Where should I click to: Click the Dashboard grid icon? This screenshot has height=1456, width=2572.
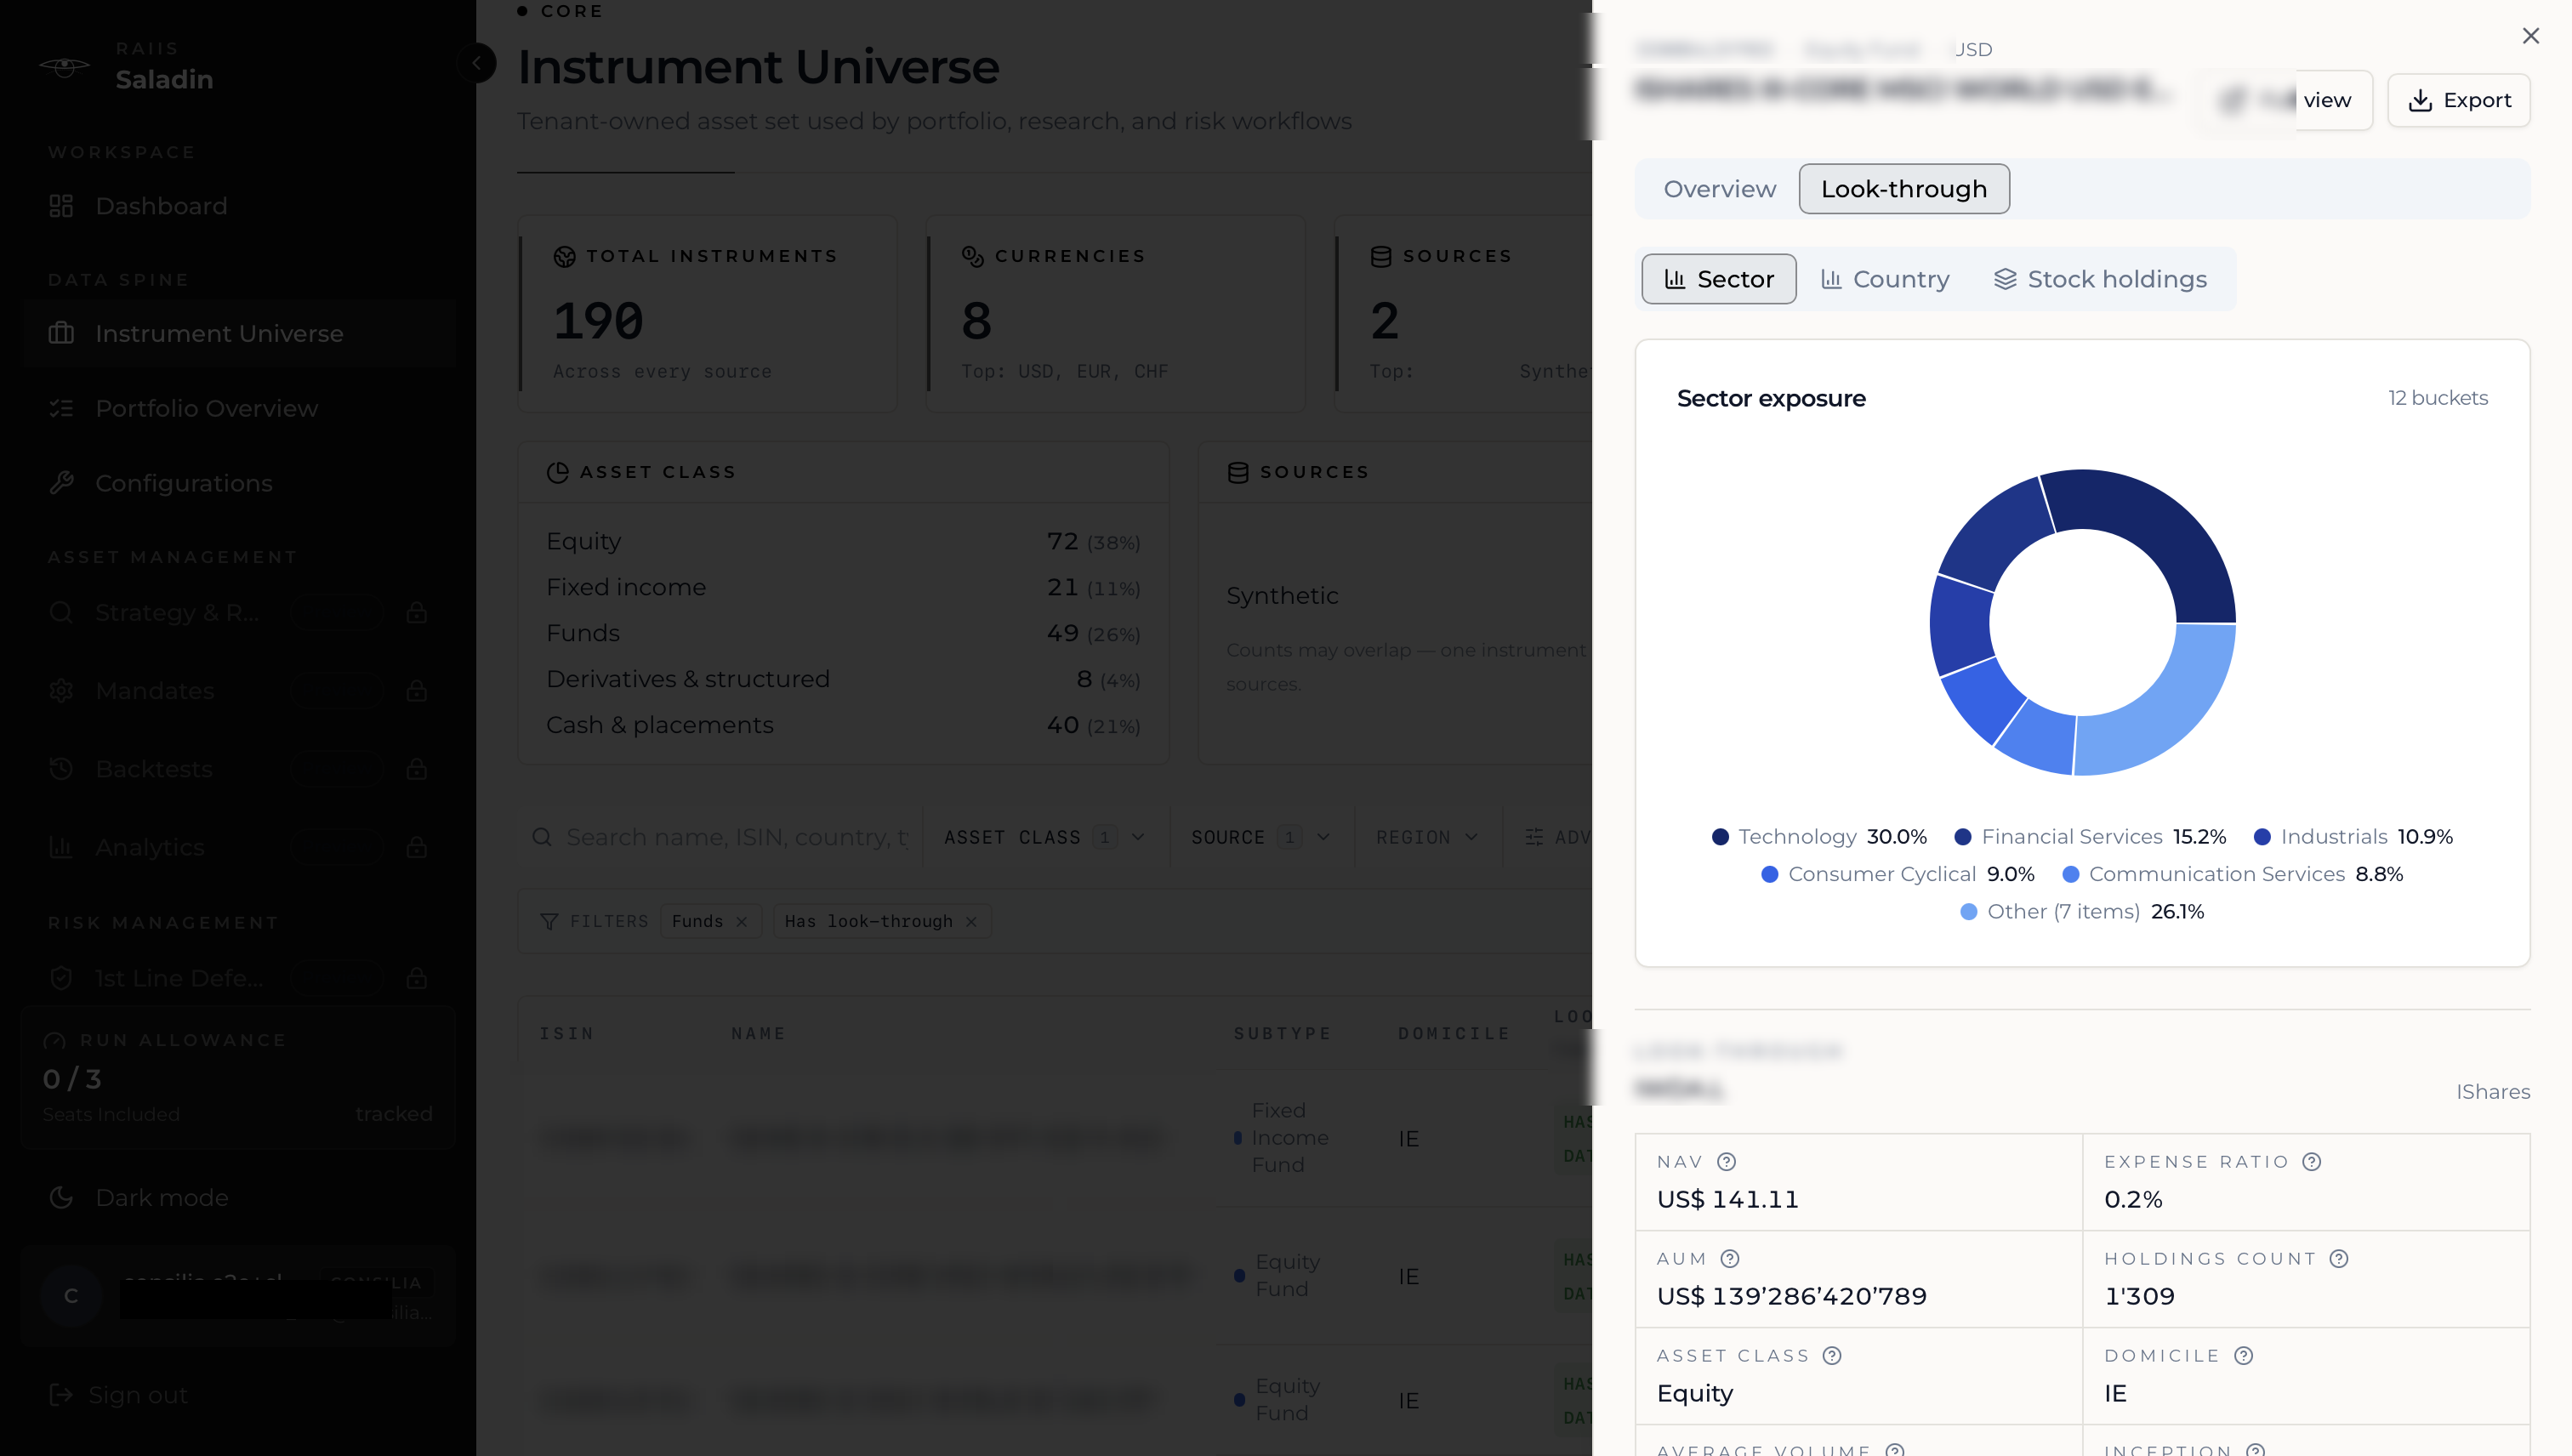coord(61,206)
